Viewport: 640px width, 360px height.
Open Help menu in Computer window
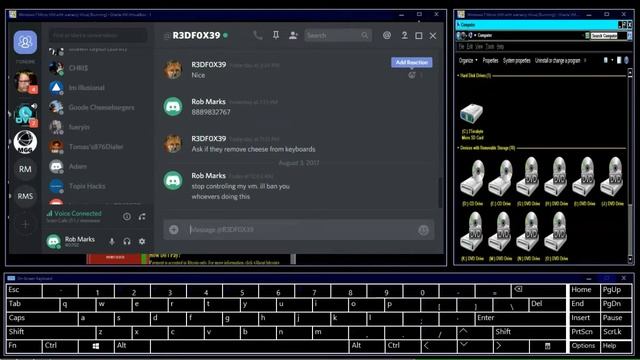pyautogui.click(x=500, y=47)
